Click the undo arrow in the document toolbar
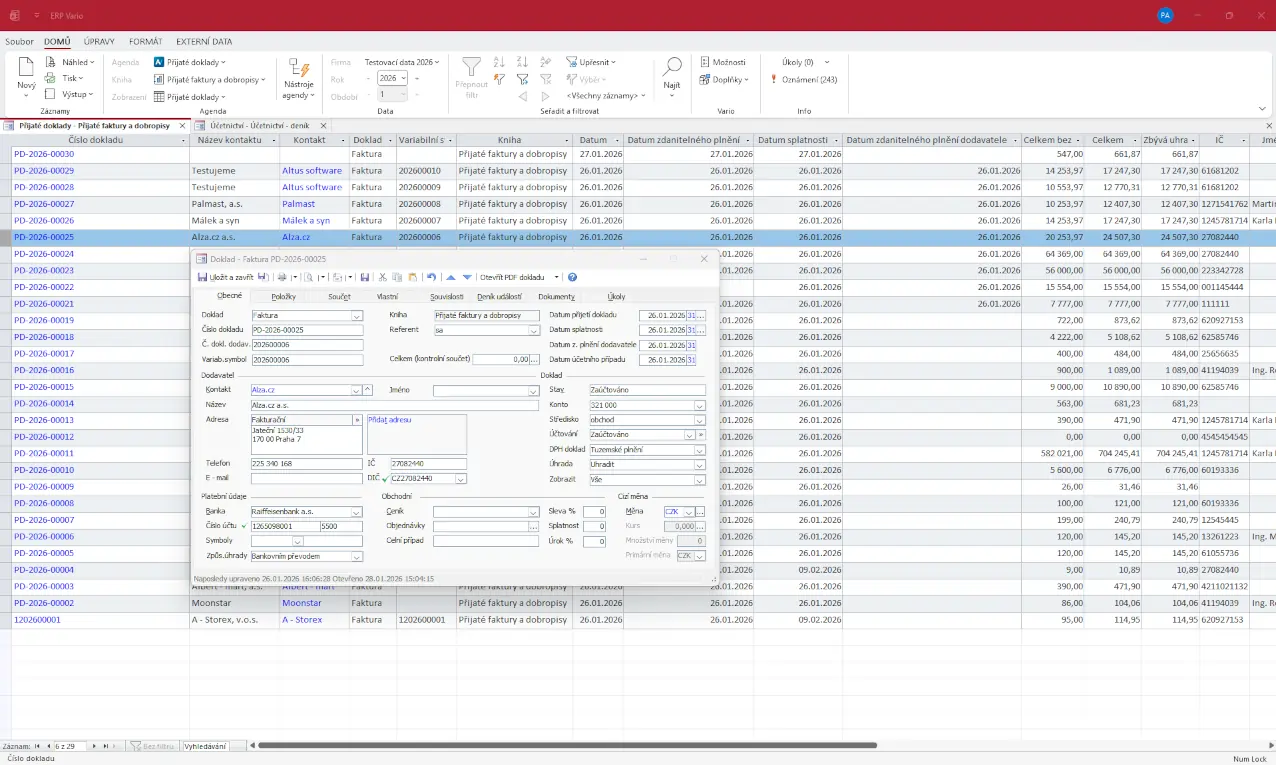This screenshot has height=765, width=1276. click(431, 277)
